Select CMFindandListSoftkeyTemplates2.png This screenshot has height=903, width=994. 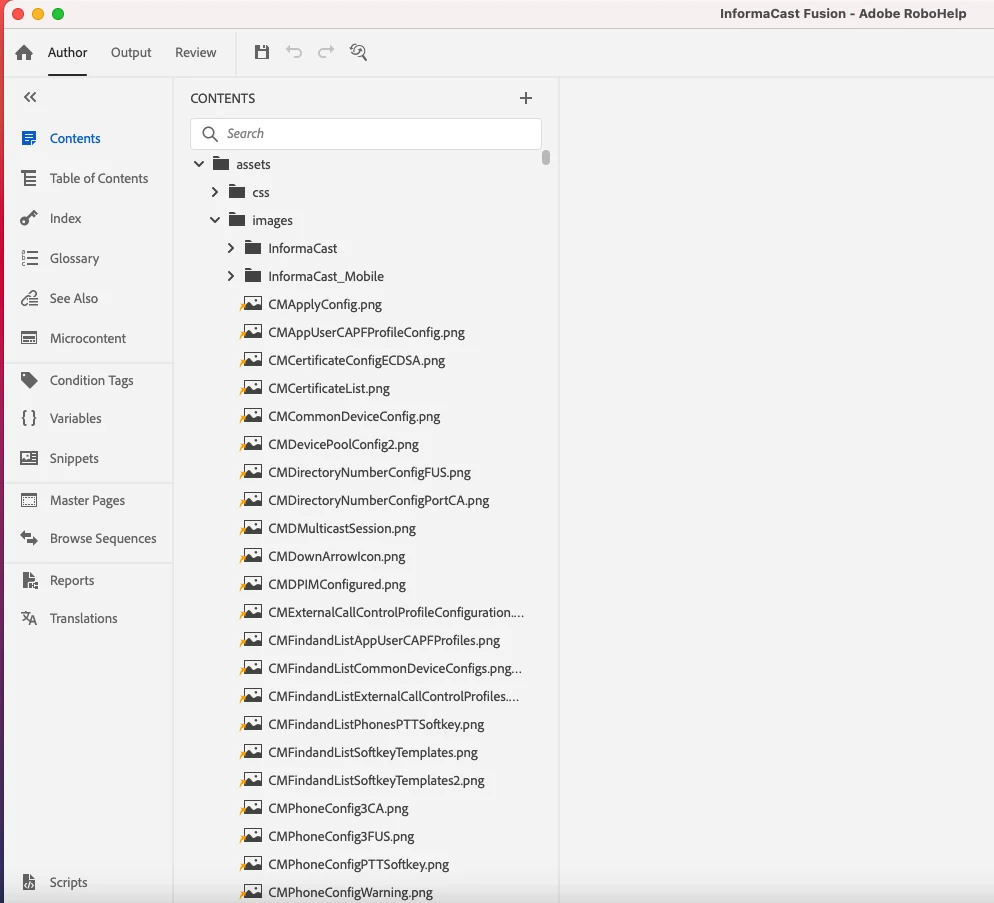pyautogui.click(x=376, y=780)
